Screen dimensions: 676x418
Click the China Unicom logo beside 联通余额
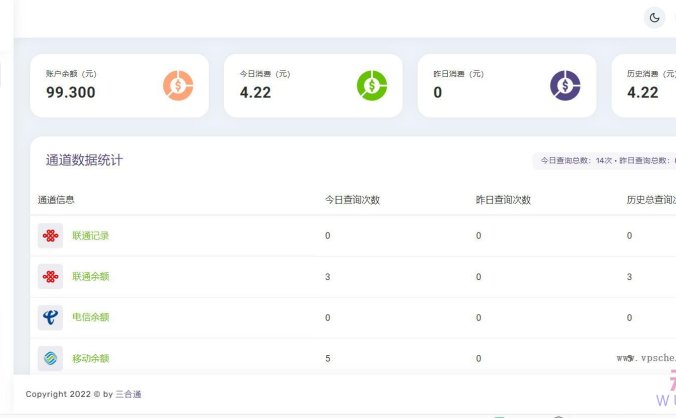50,277
